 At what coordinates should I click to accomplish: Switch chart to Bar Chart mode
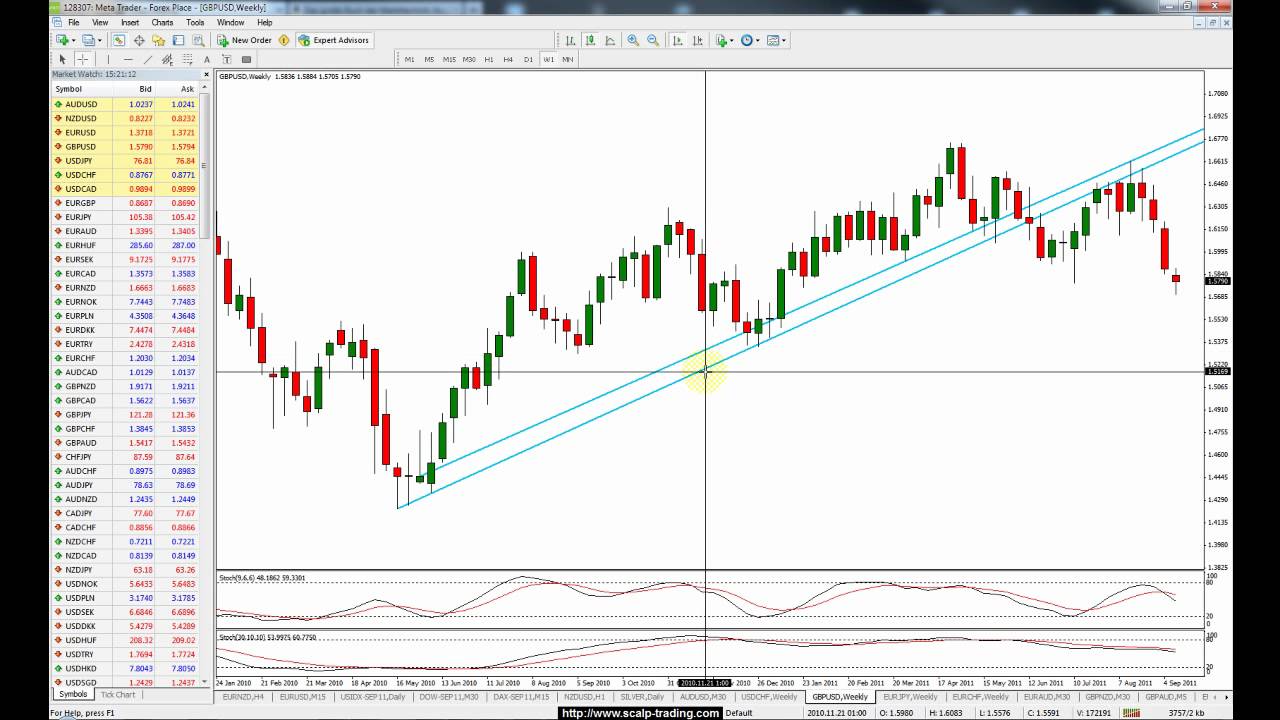[570, 40]
